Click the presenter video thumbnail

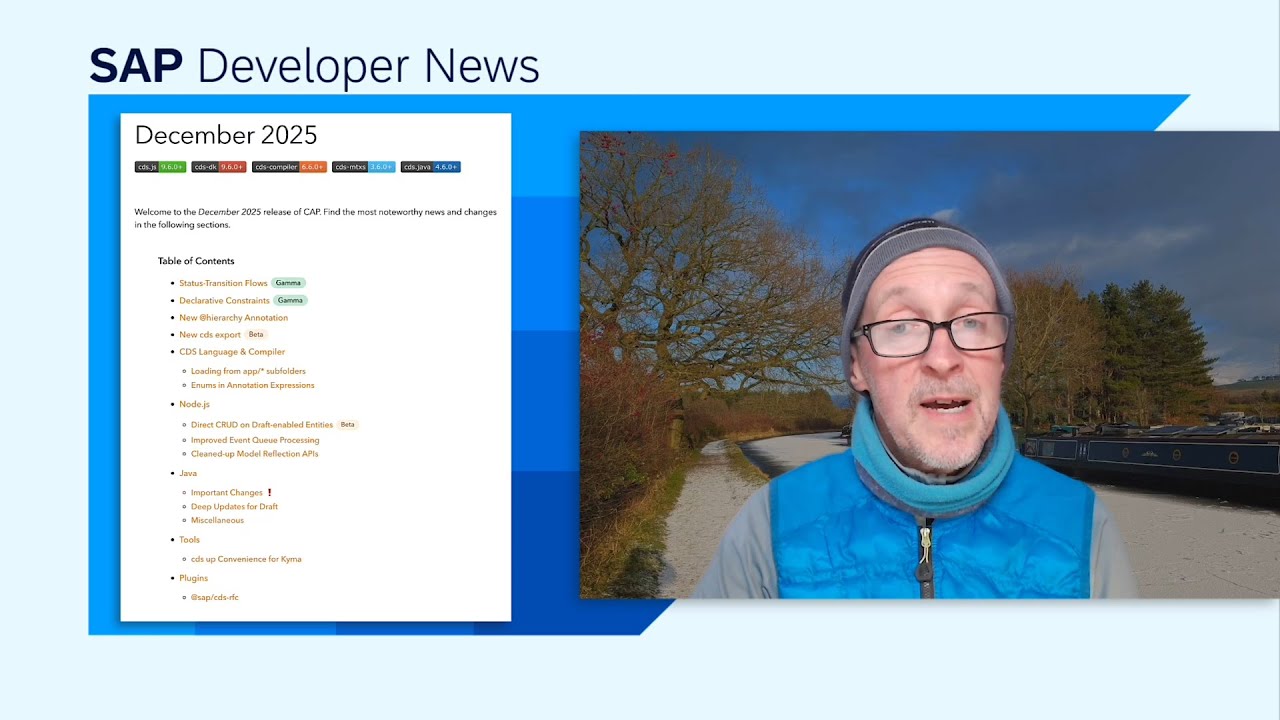930,365
